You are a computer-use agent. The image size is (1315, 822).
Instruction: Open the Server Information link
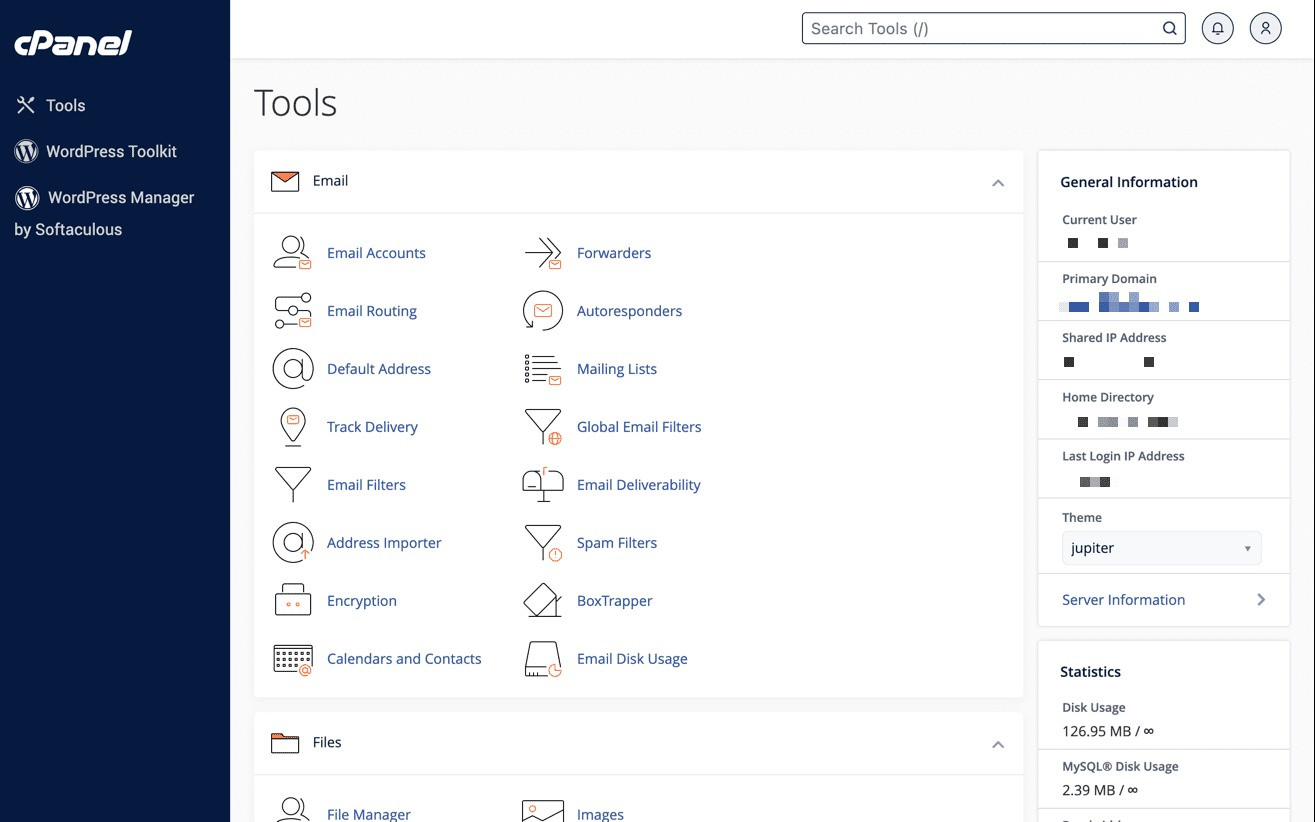click(x=1123, y=600)
